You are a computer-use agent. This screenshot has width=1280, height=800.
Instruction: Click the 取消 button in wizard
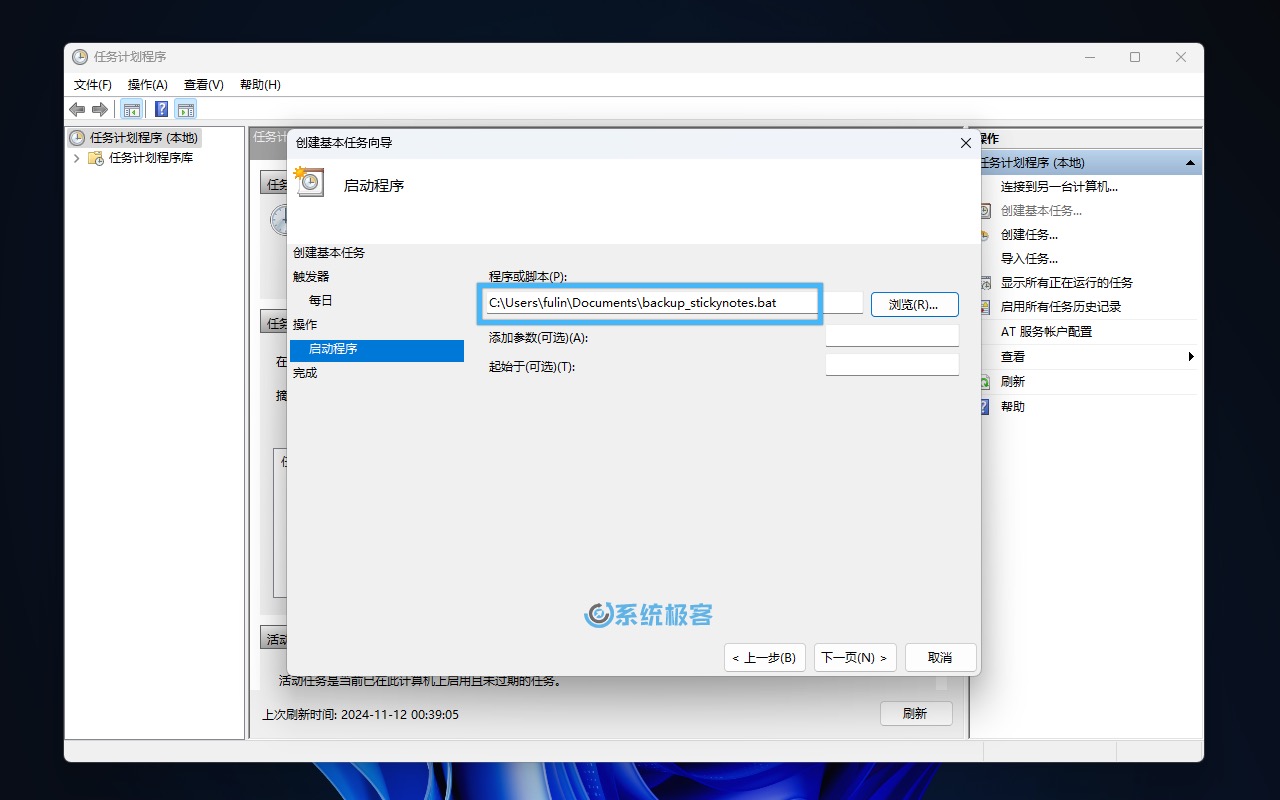pyautogui.click(x=940, y=657)
